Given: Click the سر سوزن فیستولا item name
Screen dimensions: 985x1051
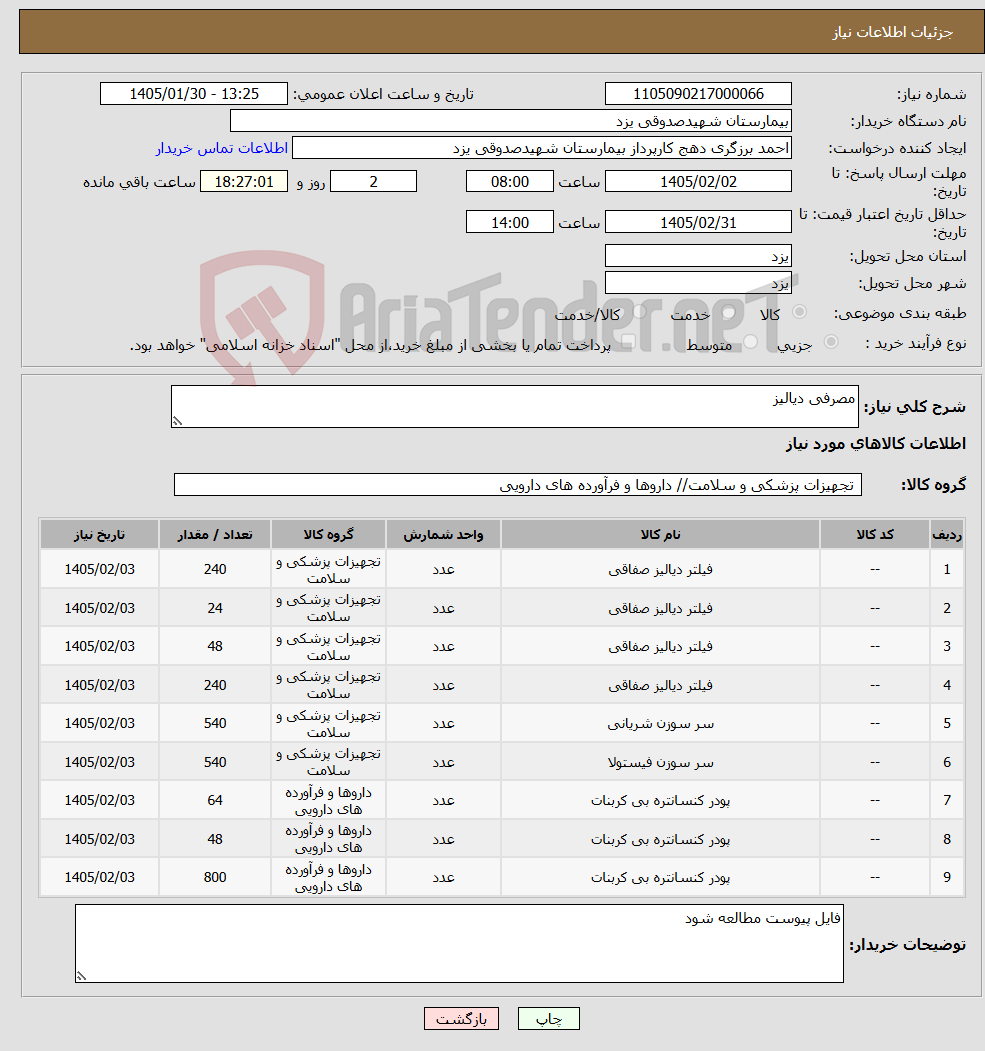Looking at the screenshot, I should tap(660, 763).
